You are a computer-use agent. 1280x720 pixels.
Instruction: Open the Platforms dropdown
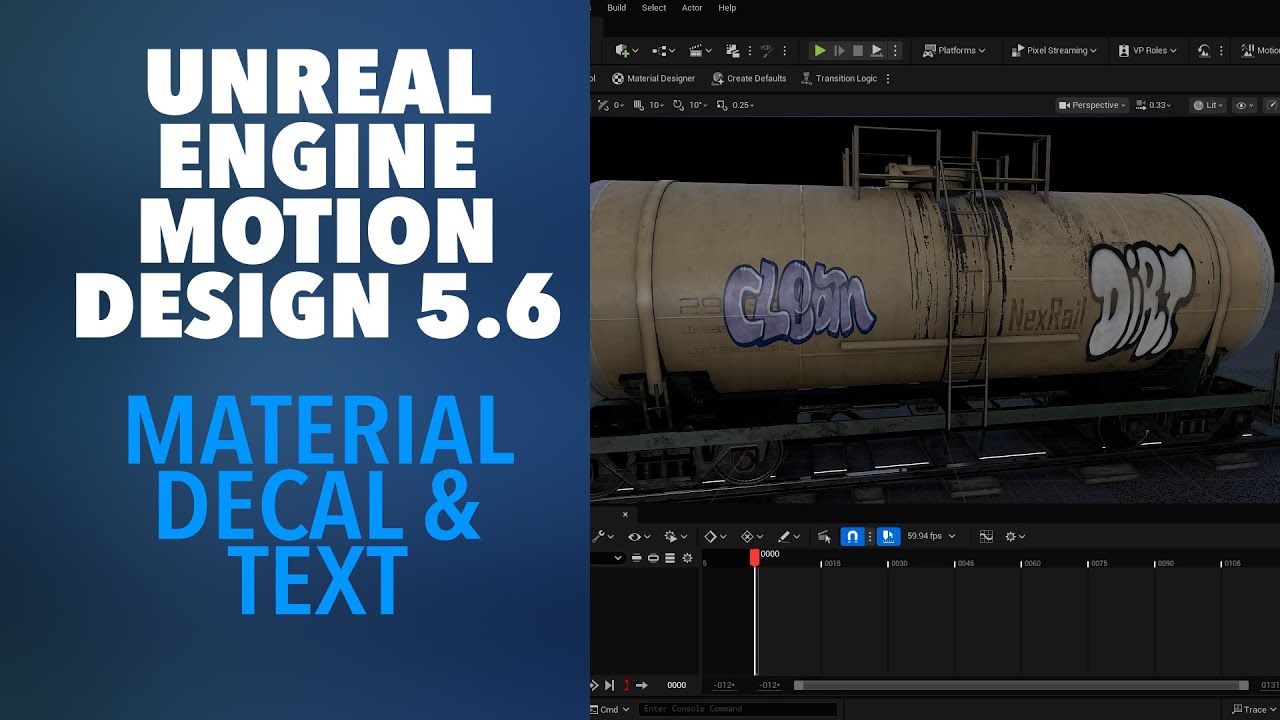tap(954, 50)
